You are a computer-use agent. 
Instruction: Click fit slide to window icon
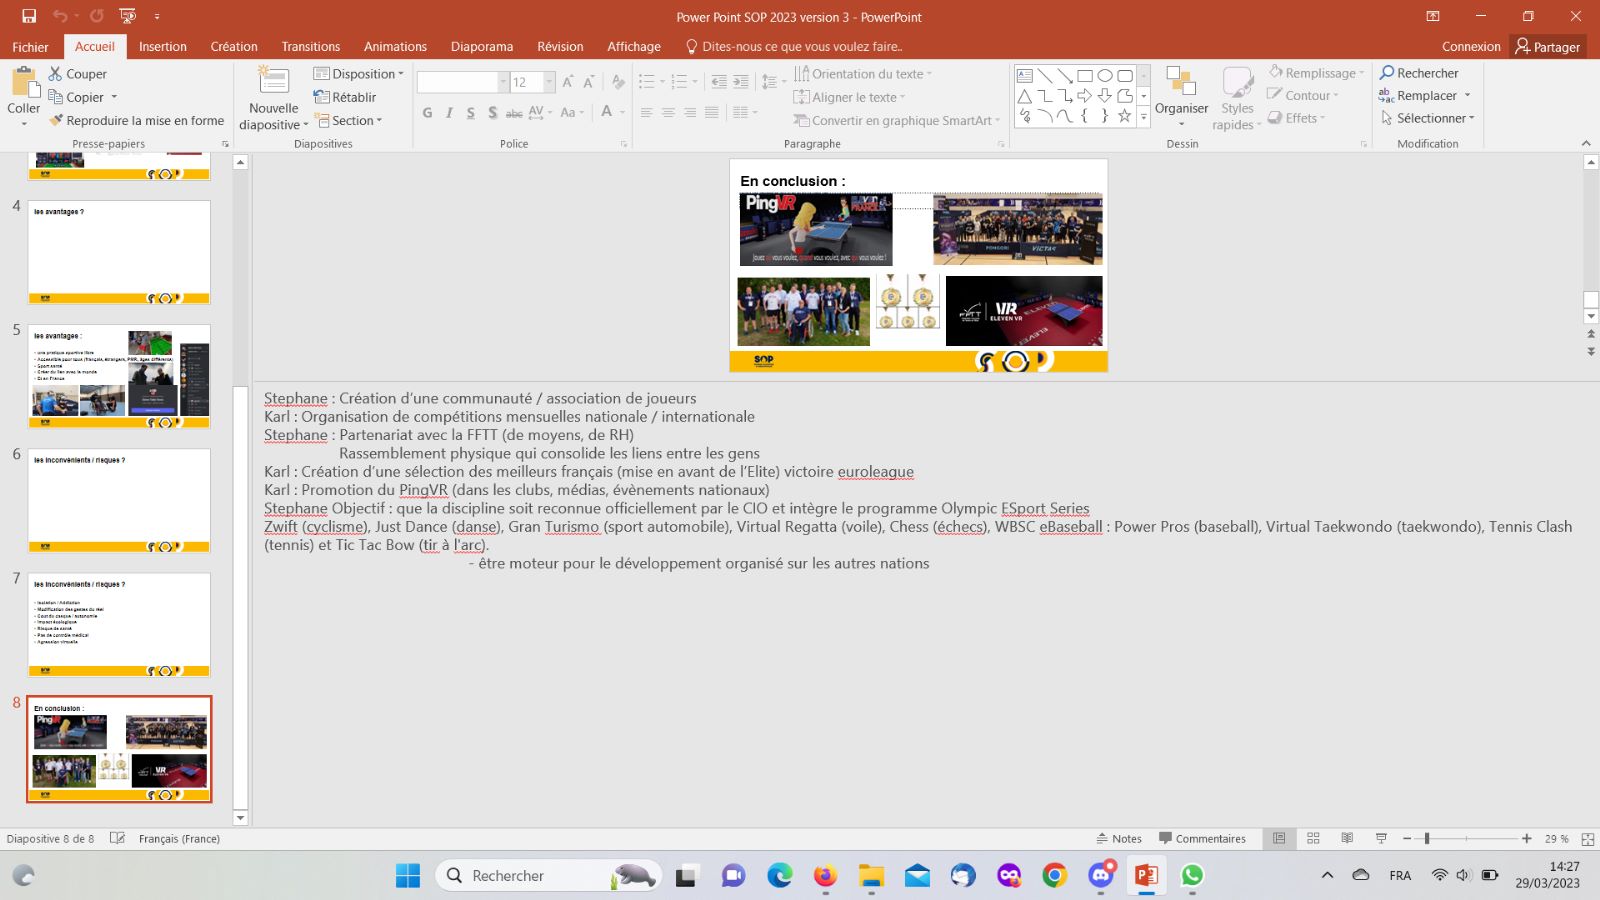pyautogui.click(x=1587, y=839)
